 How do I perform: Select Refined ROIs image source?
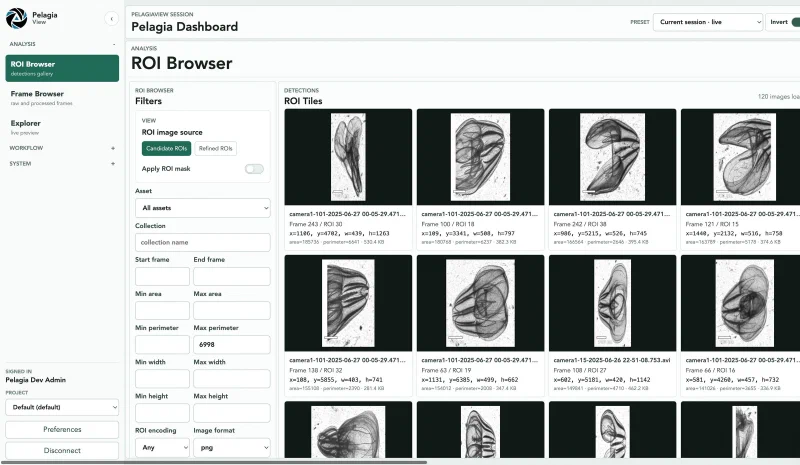pyautogui.click(x=215, y=149)
